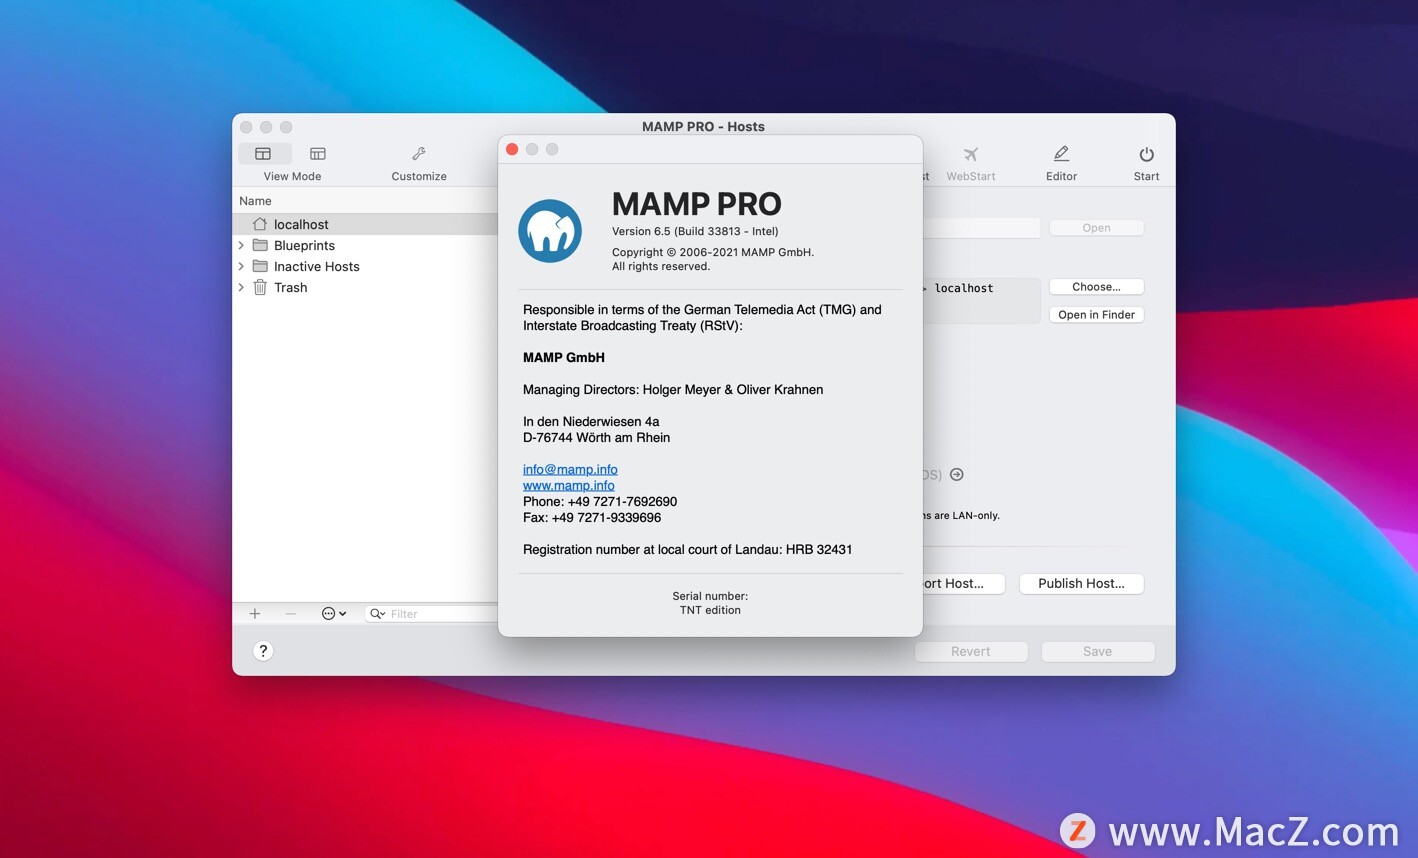Click the Blueprints label
This screenshot has height=858, width=1418.
point(304,245)
